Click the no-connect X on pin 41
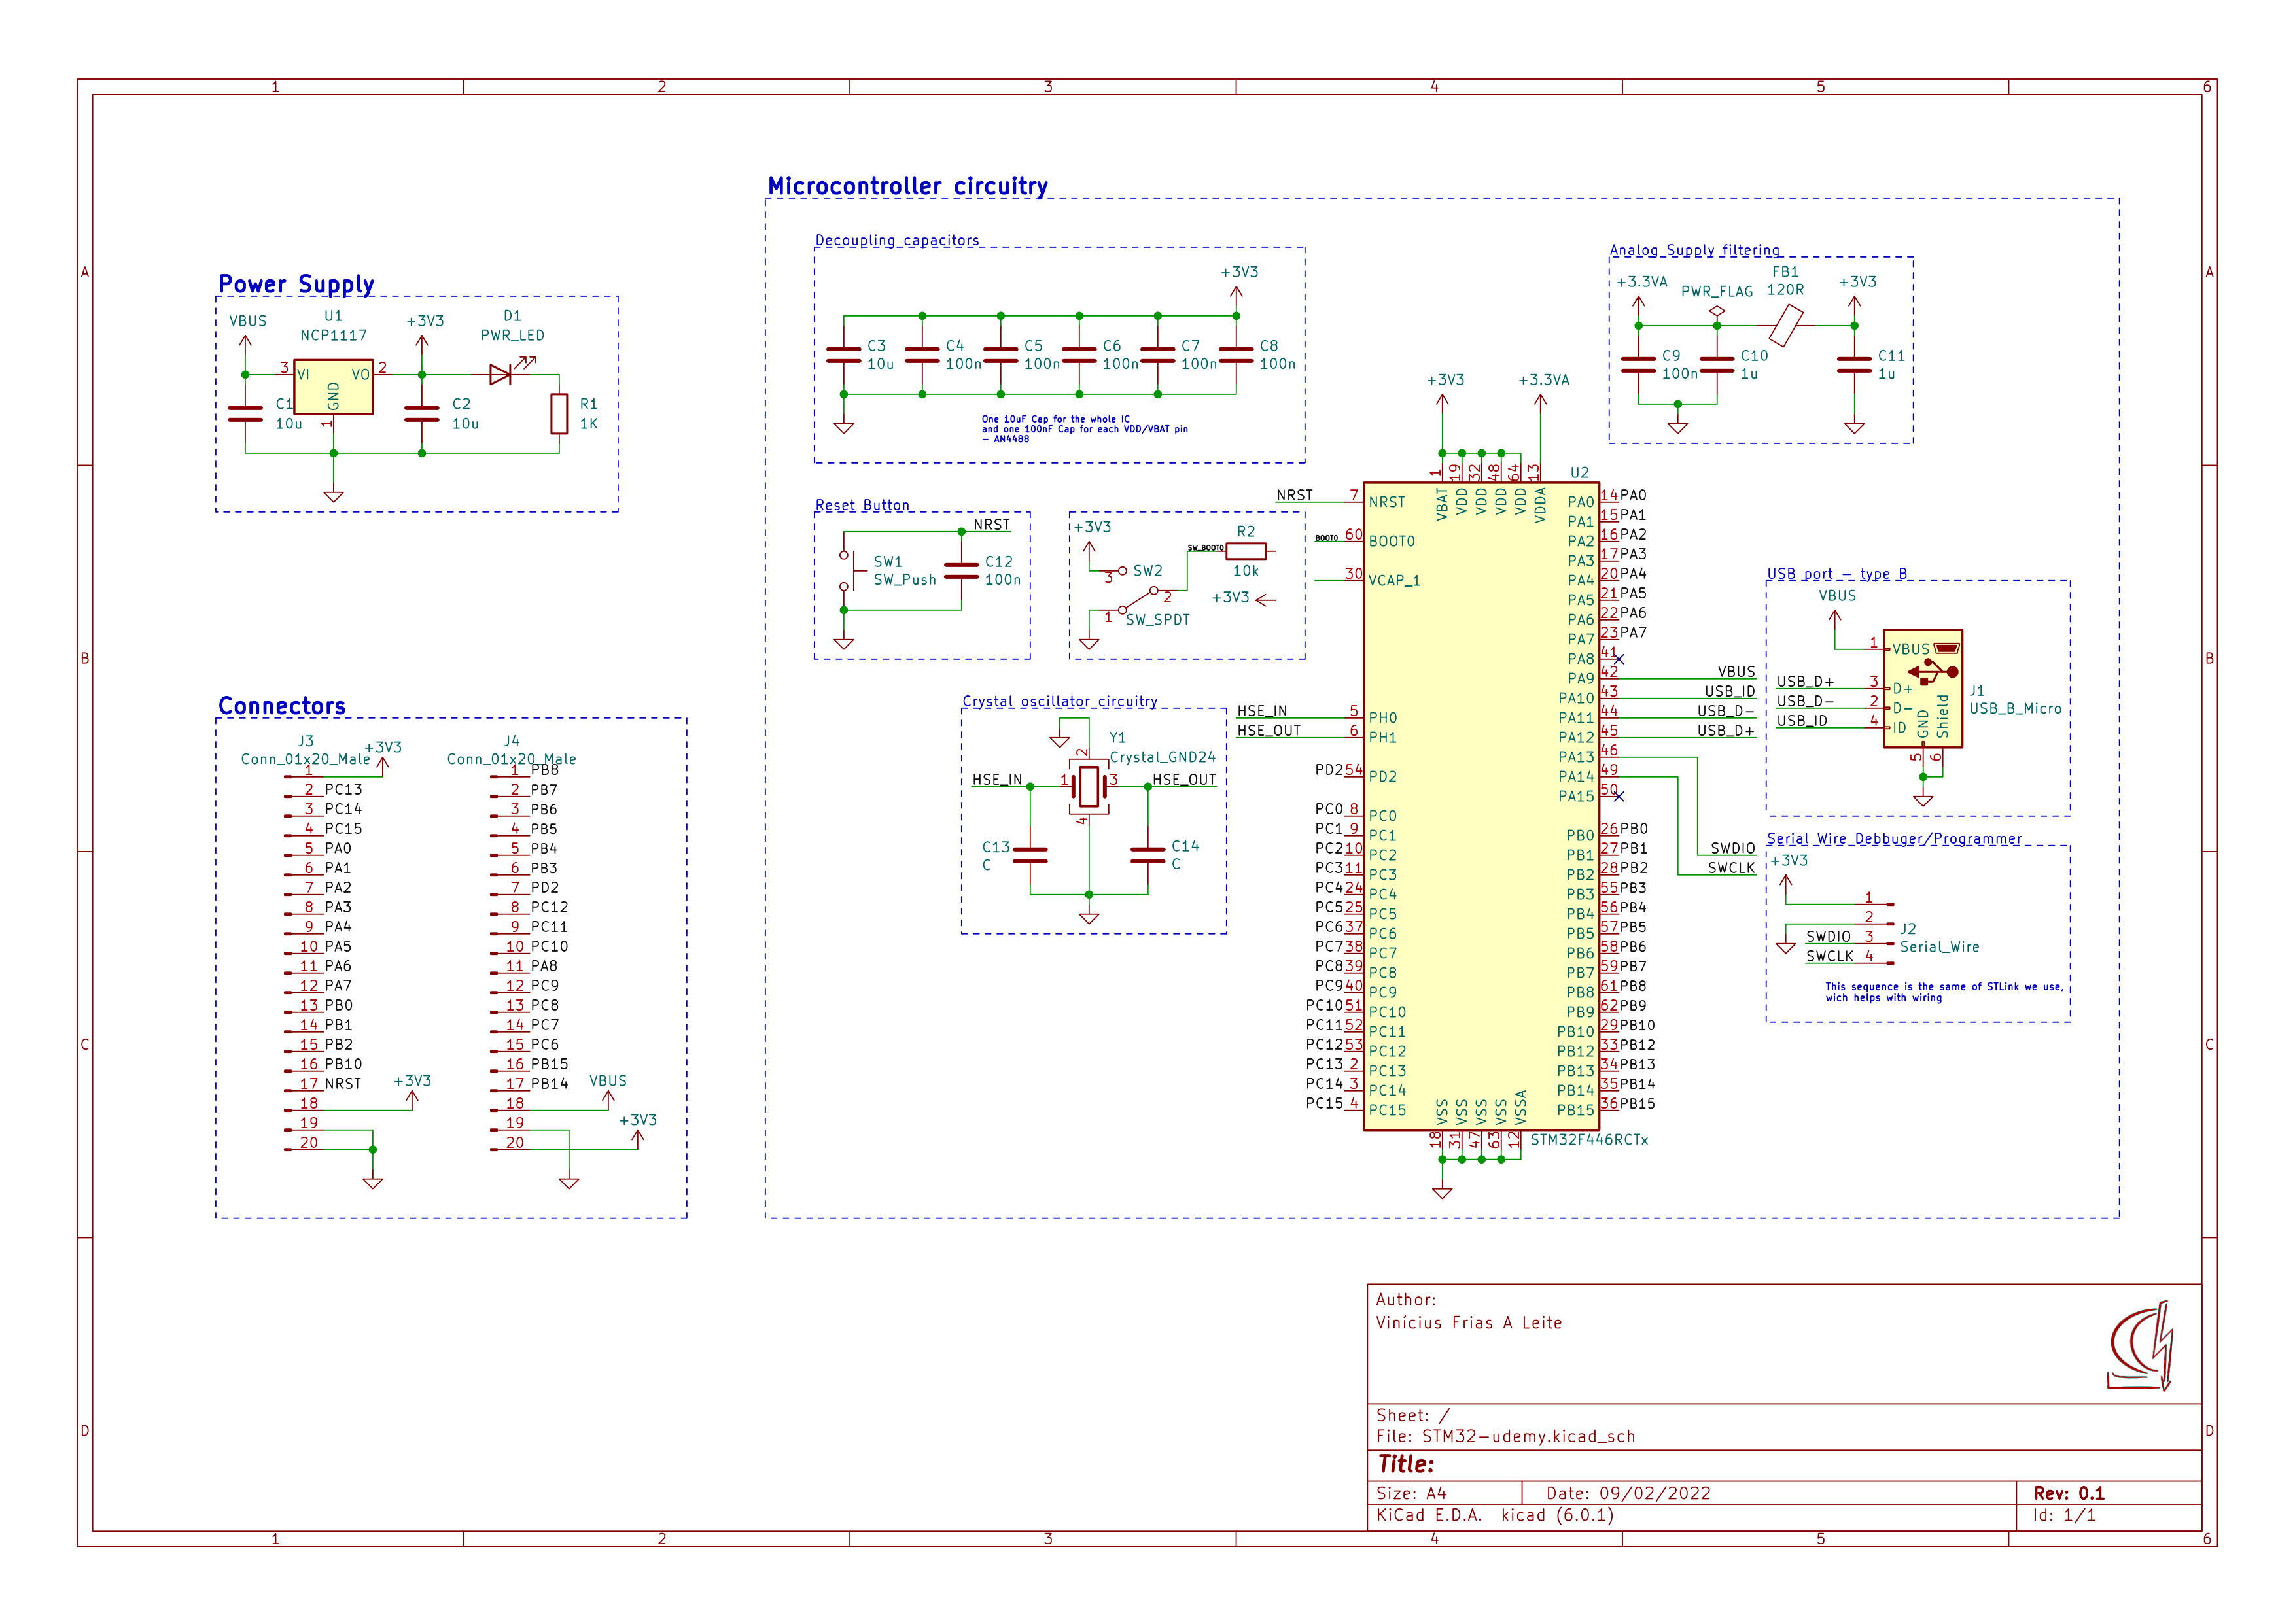Image resolution: width=2295 pixels, height=1624 pixels. pos(1619,659)
